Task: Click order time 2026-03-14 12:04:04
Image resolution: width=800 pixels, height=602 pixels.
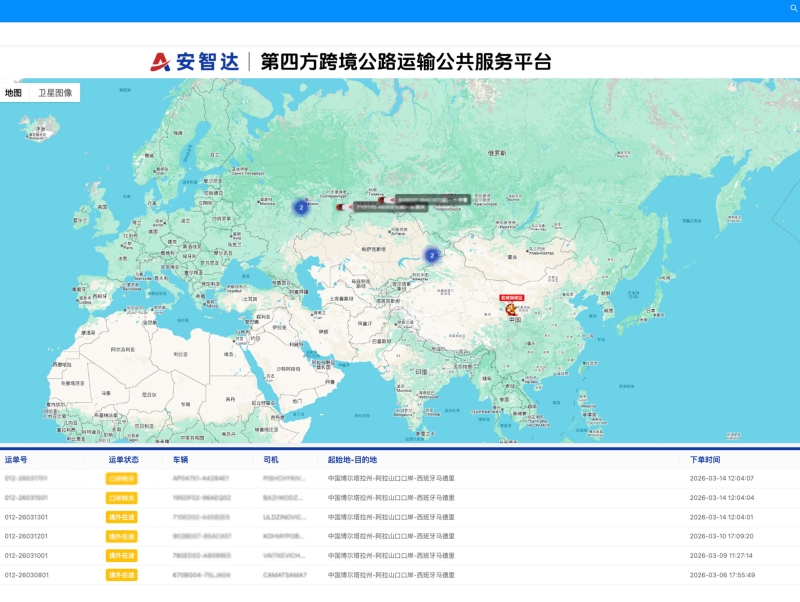Action: (722, 498)
